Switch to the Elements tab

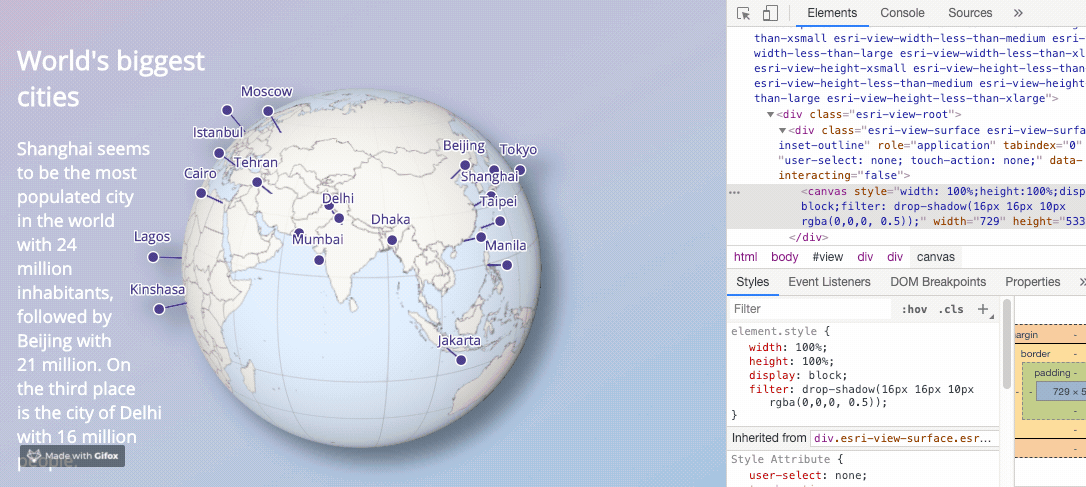point(832,12)
